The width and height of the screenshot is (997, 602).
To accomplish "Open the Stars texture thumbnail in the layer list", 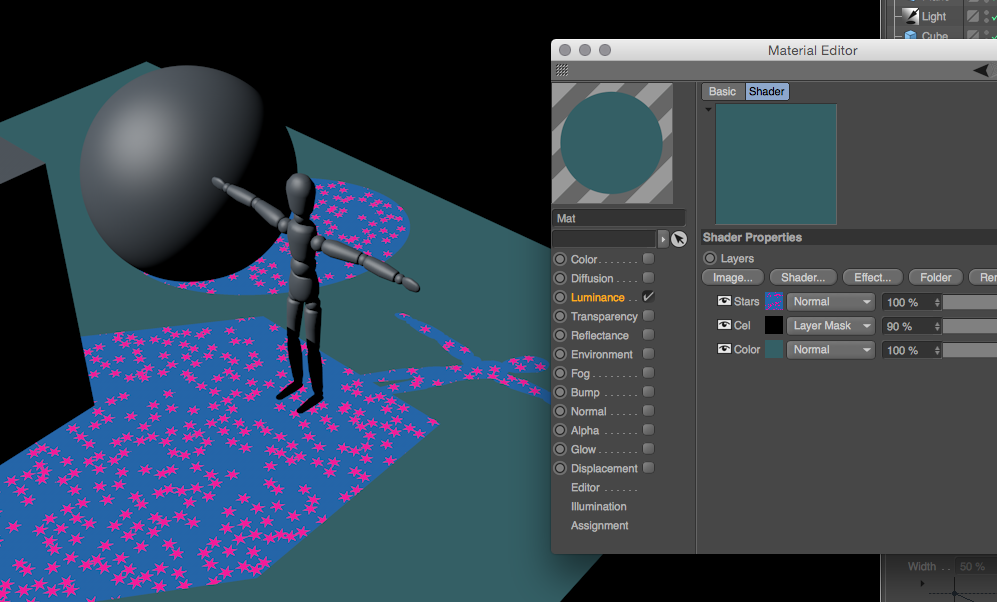I will [x=773, y=301].
